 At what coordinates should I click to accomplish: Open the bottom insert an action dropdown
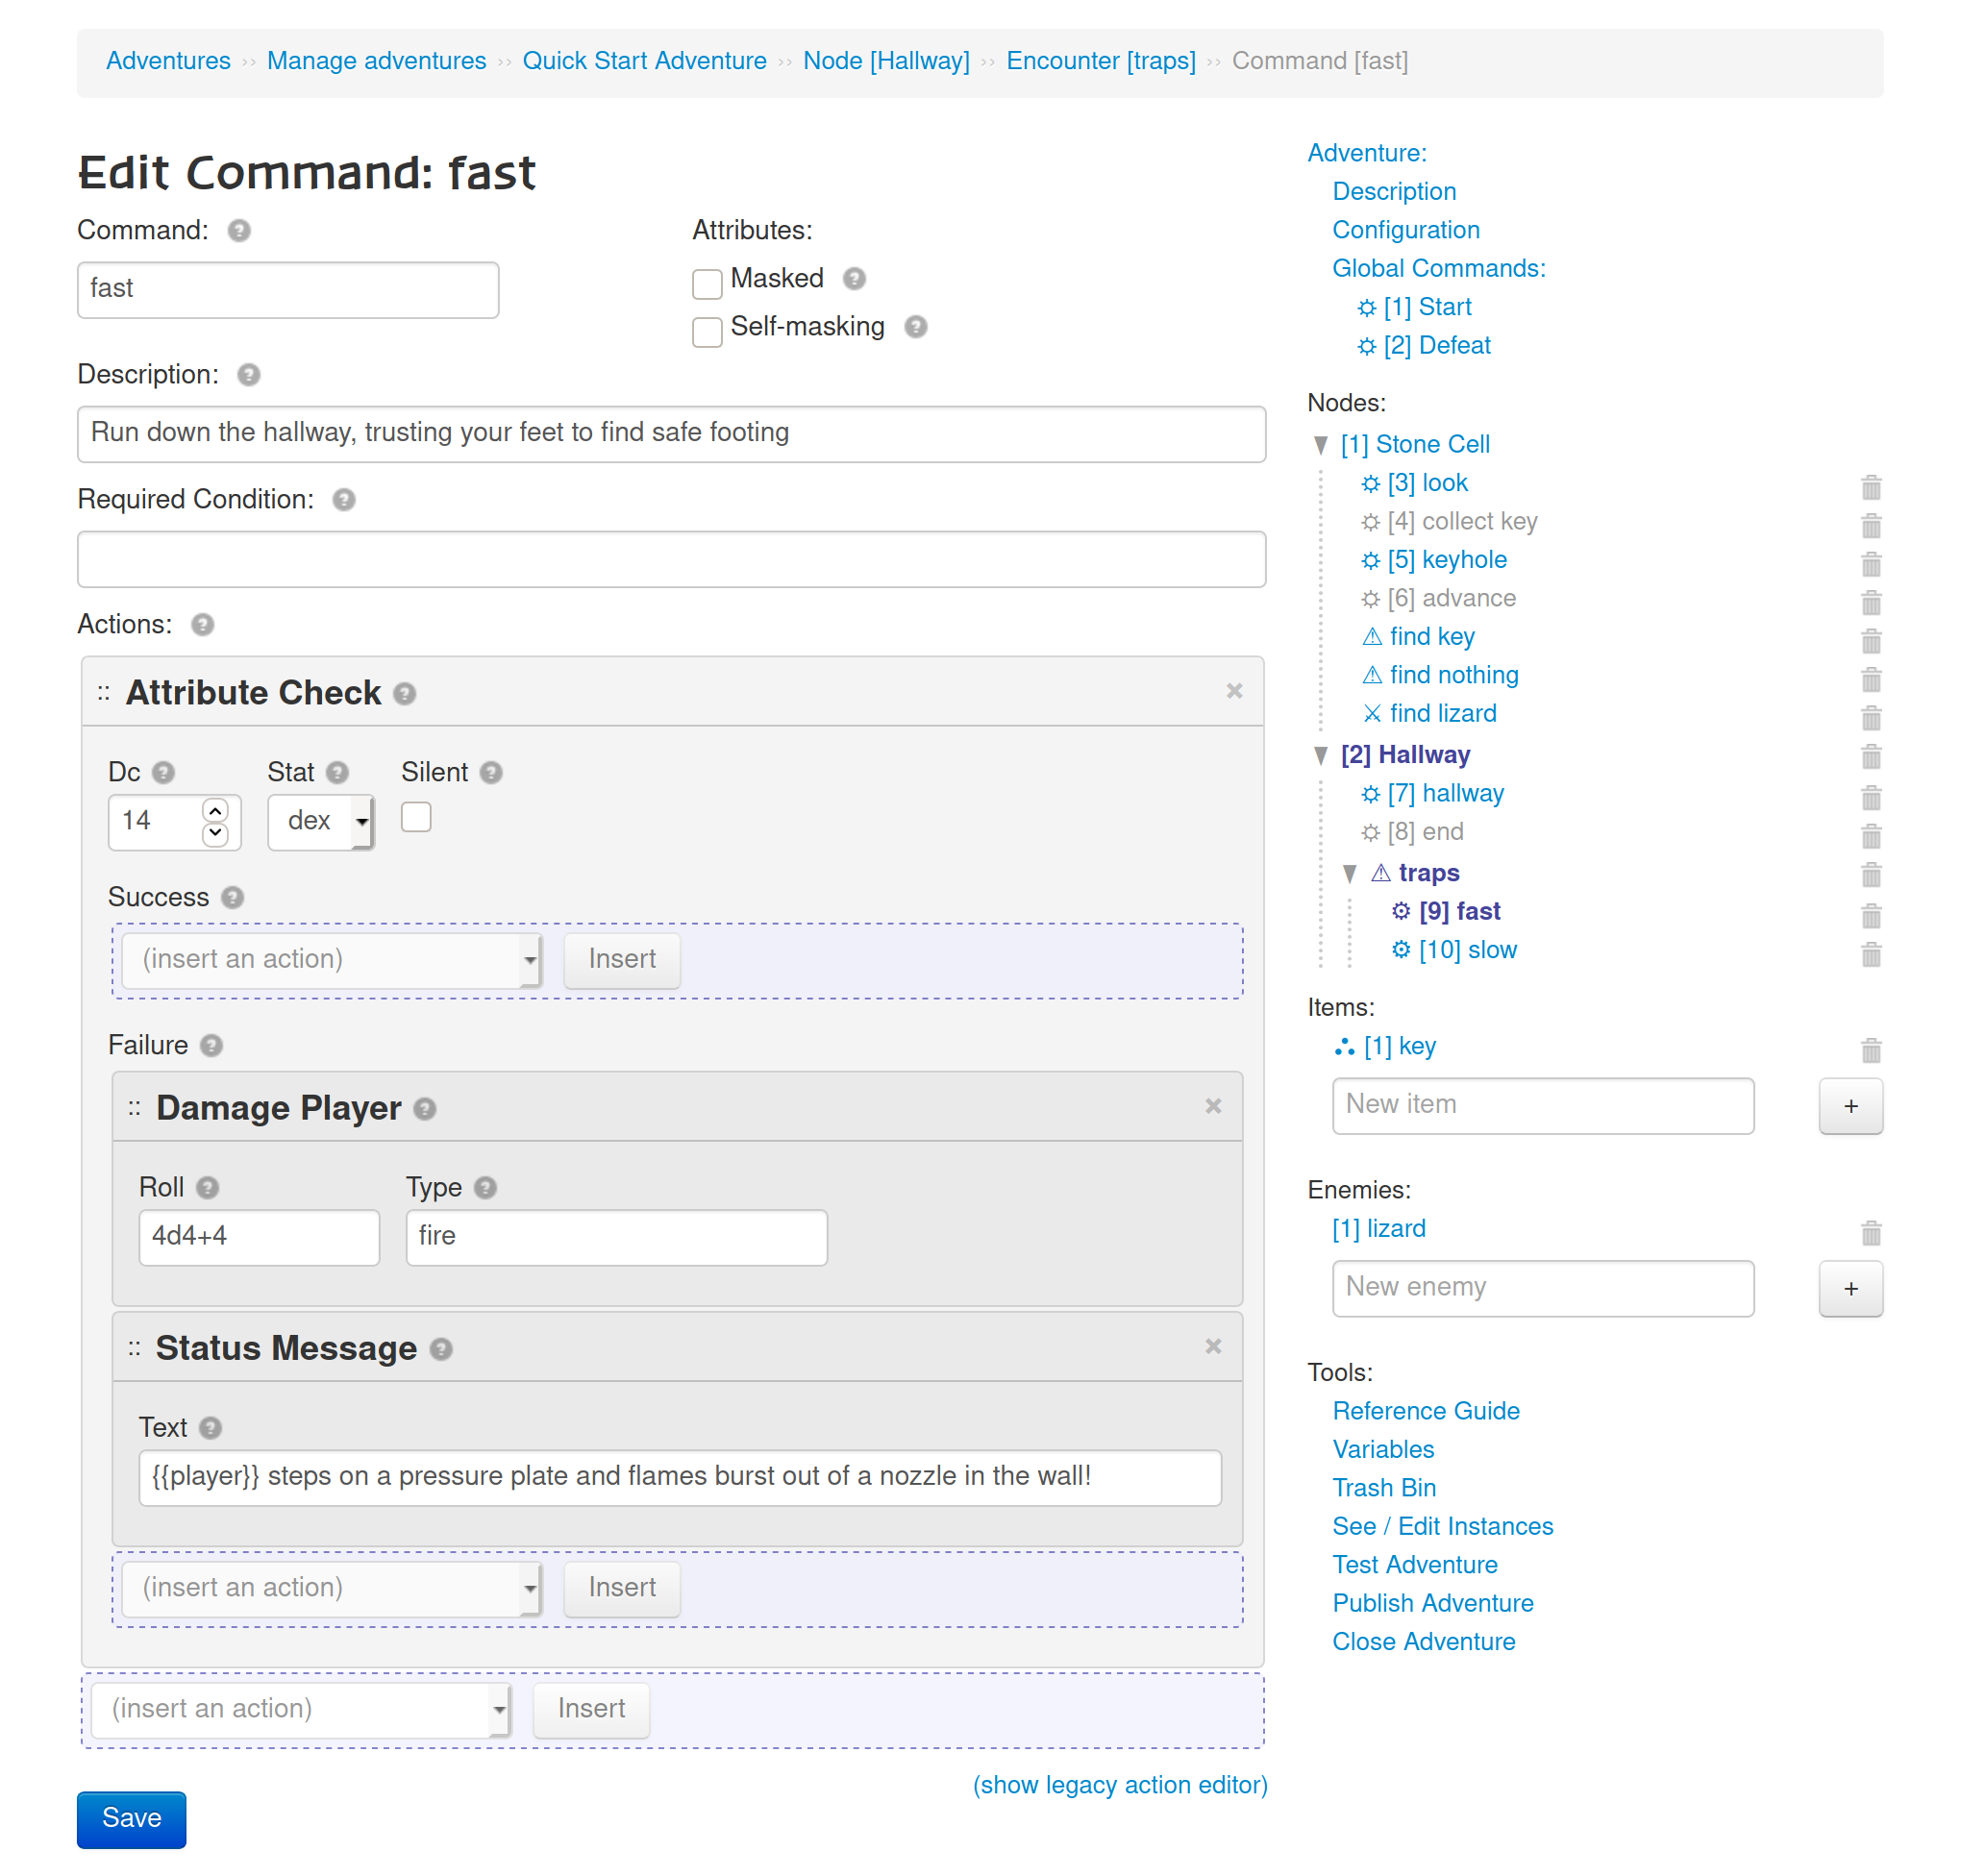[x=300, y=1710]
